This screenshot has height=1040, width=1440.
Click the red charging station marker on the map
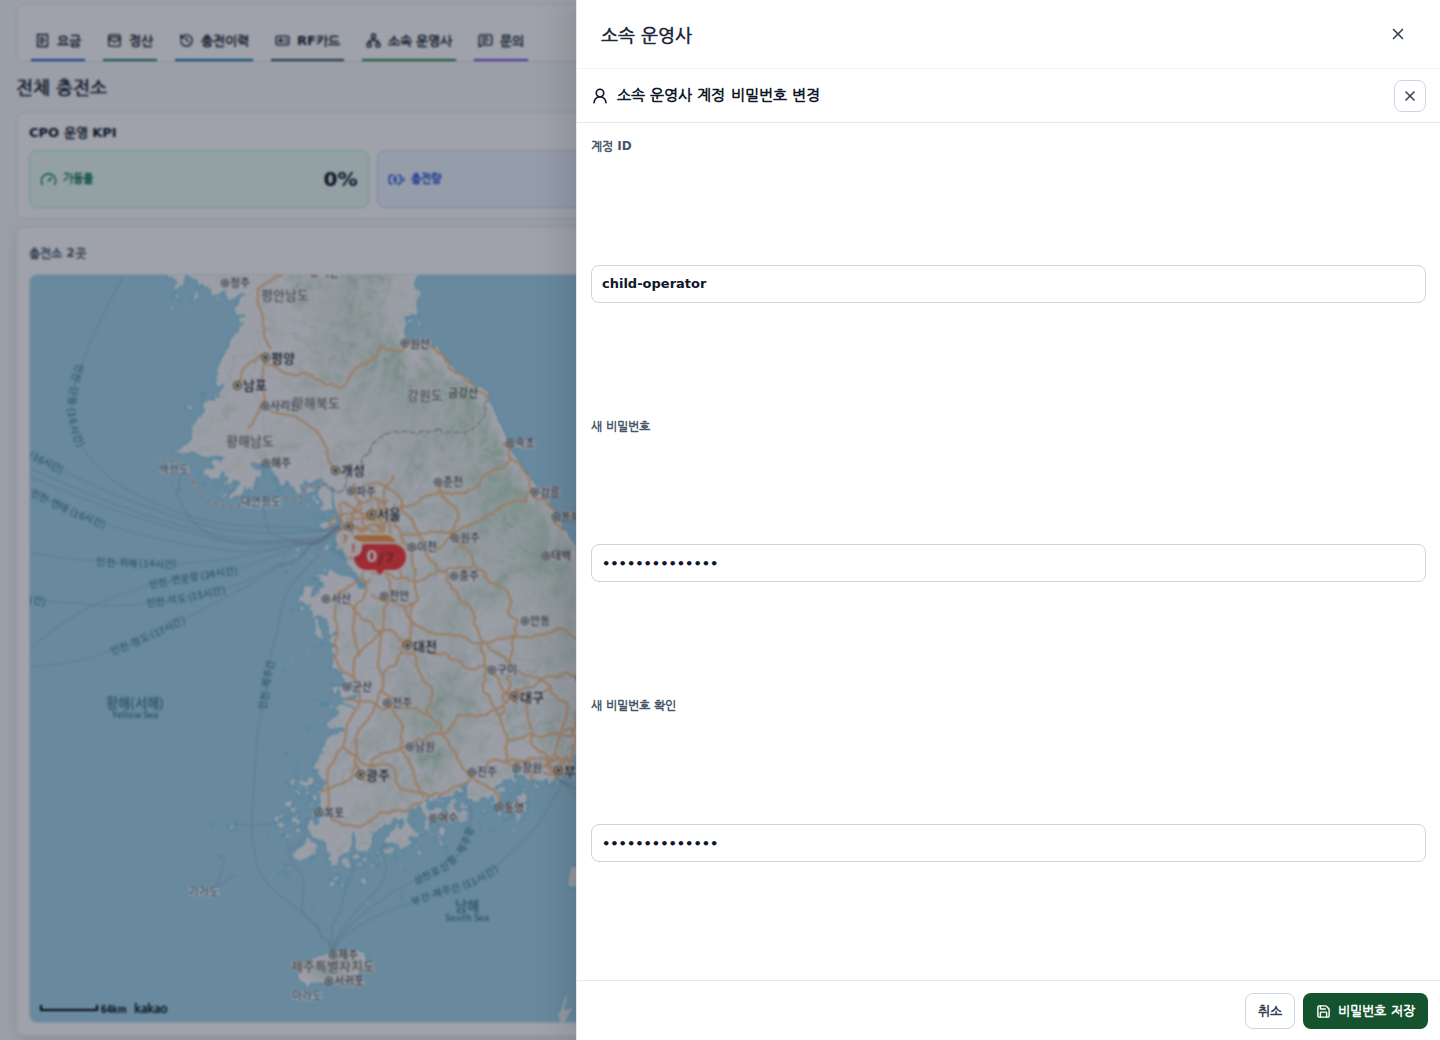(x=379, y=556)
